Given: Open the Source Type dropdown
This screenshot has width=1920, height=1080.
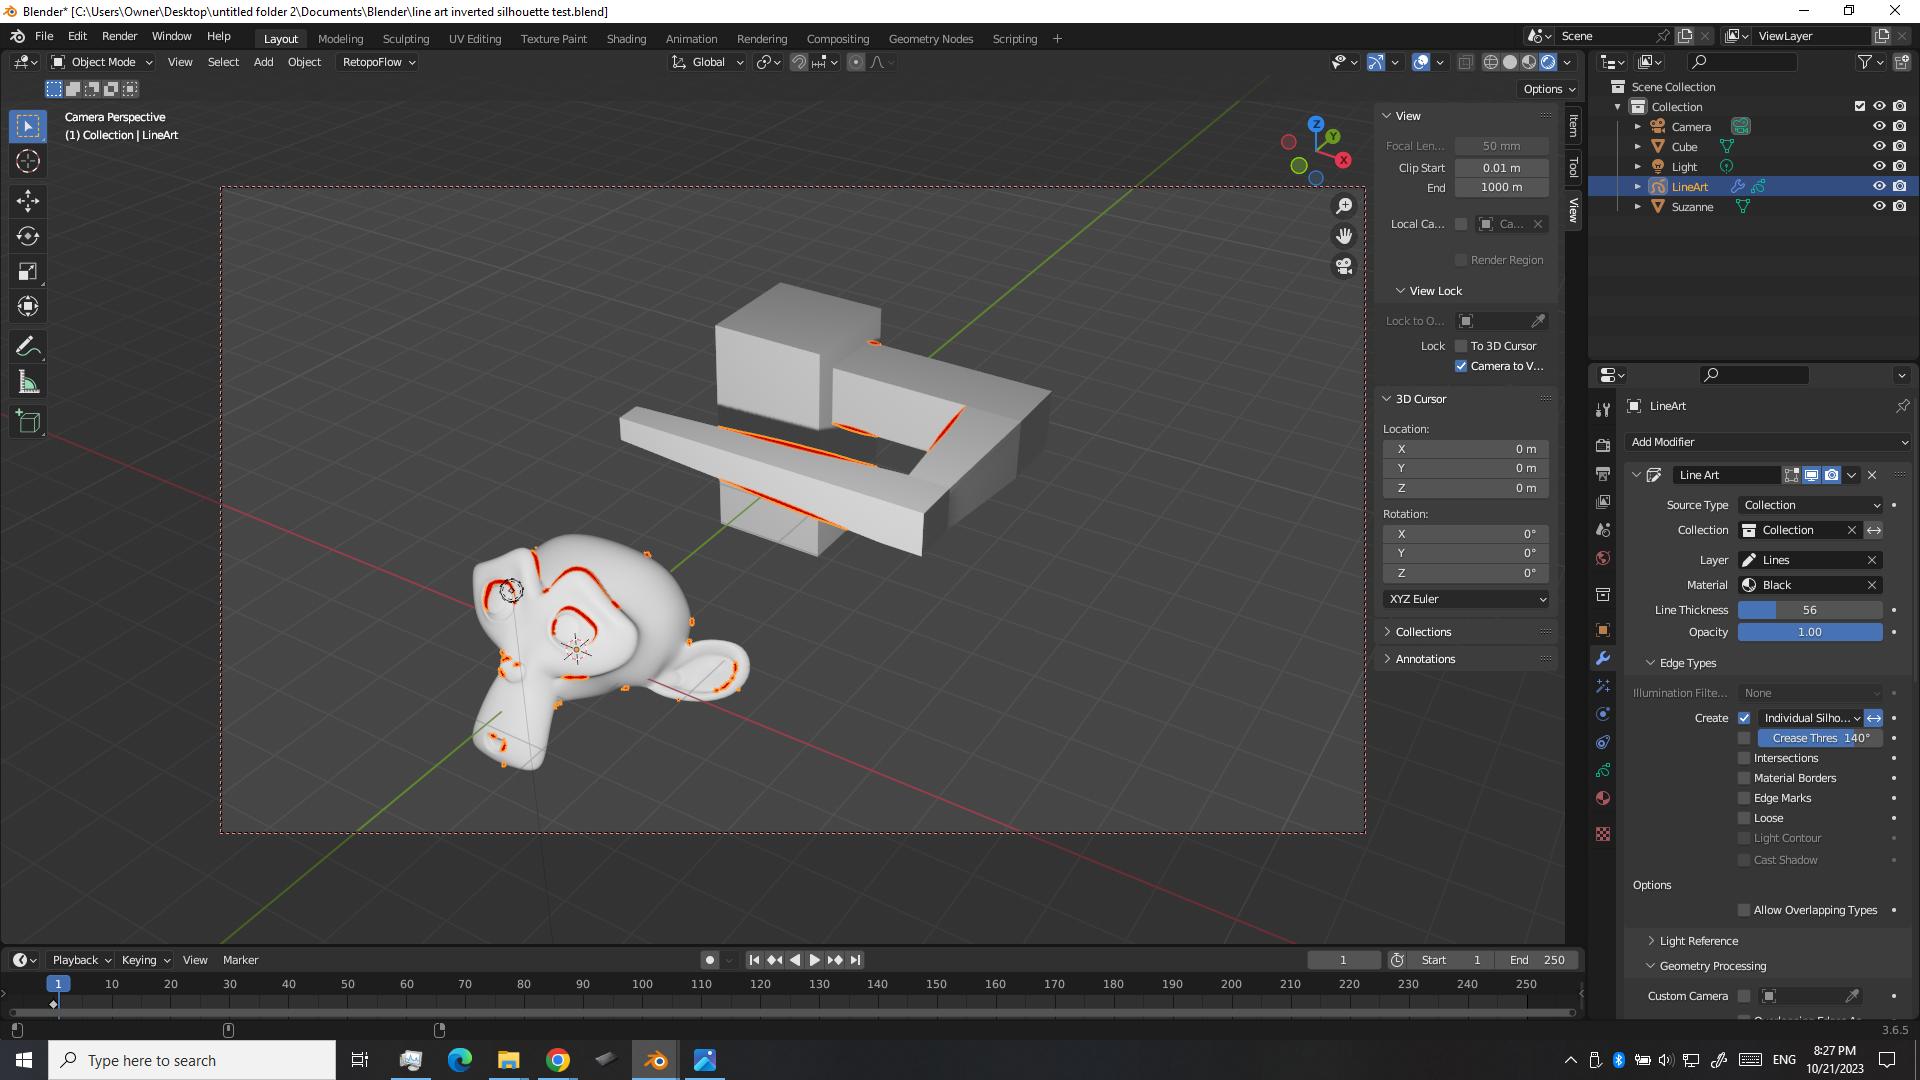Looking at the screenshot, I should pyautogui.click(x=1810, y=505).
